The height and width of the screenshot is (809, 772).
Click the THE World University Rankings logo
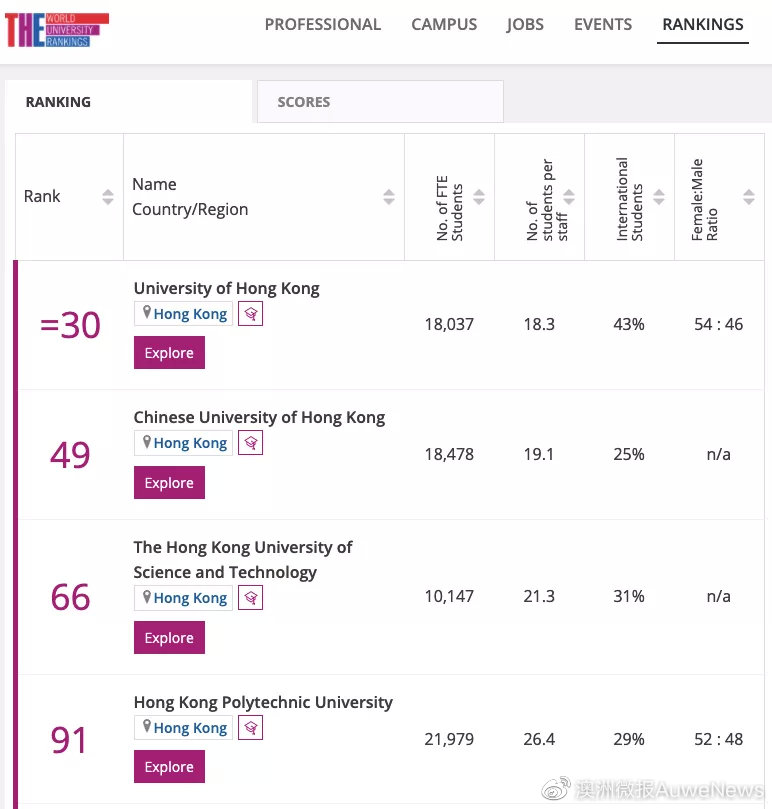[56, 30]
